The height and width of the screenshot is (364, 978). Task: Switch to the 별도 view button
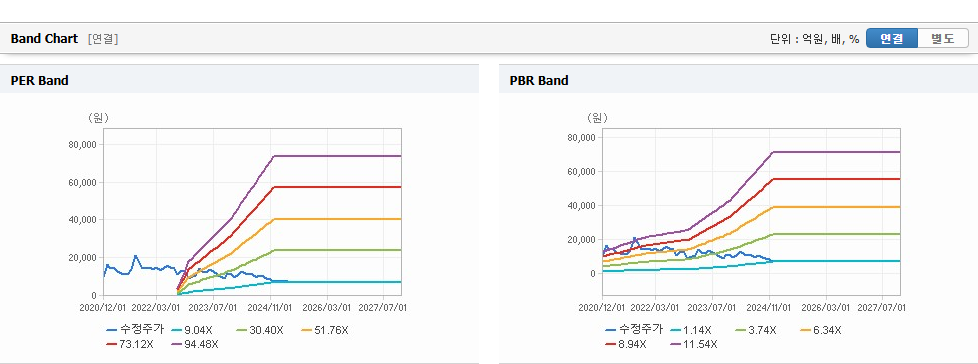pyautogui.click(x=942, y=39)
